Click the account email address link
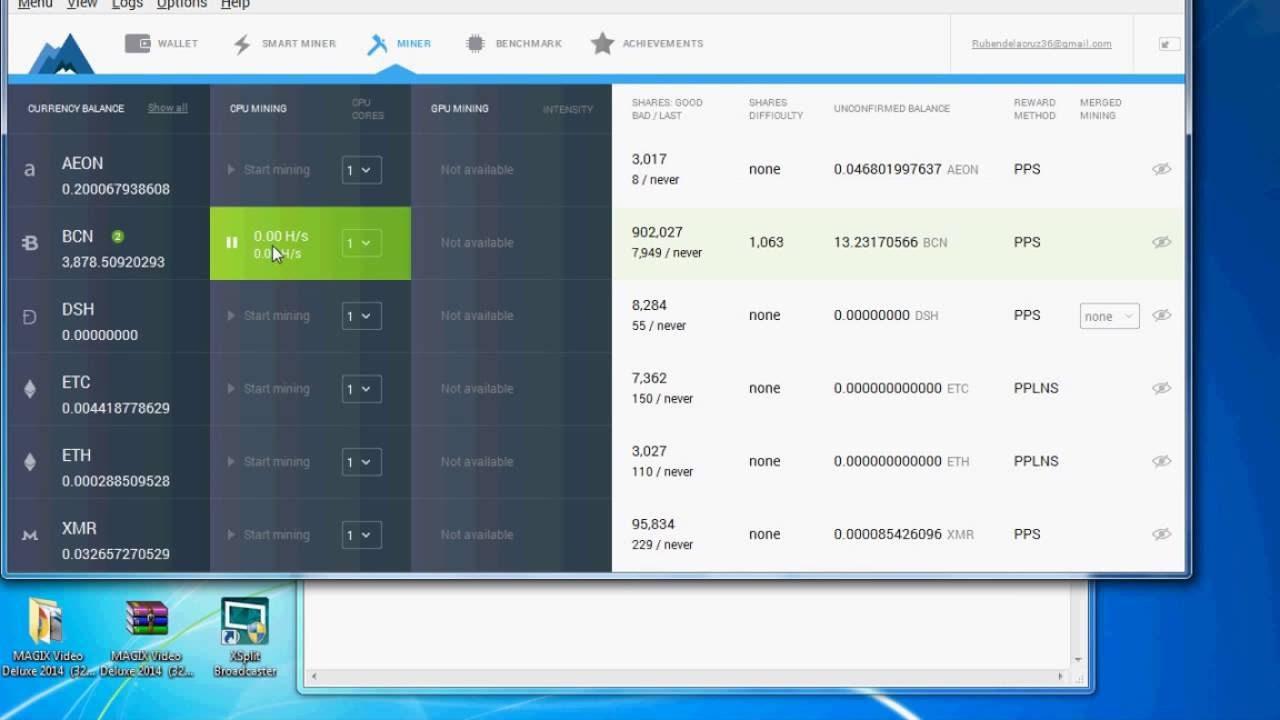Viewport: 1280px width, 720px height. 1041,44
